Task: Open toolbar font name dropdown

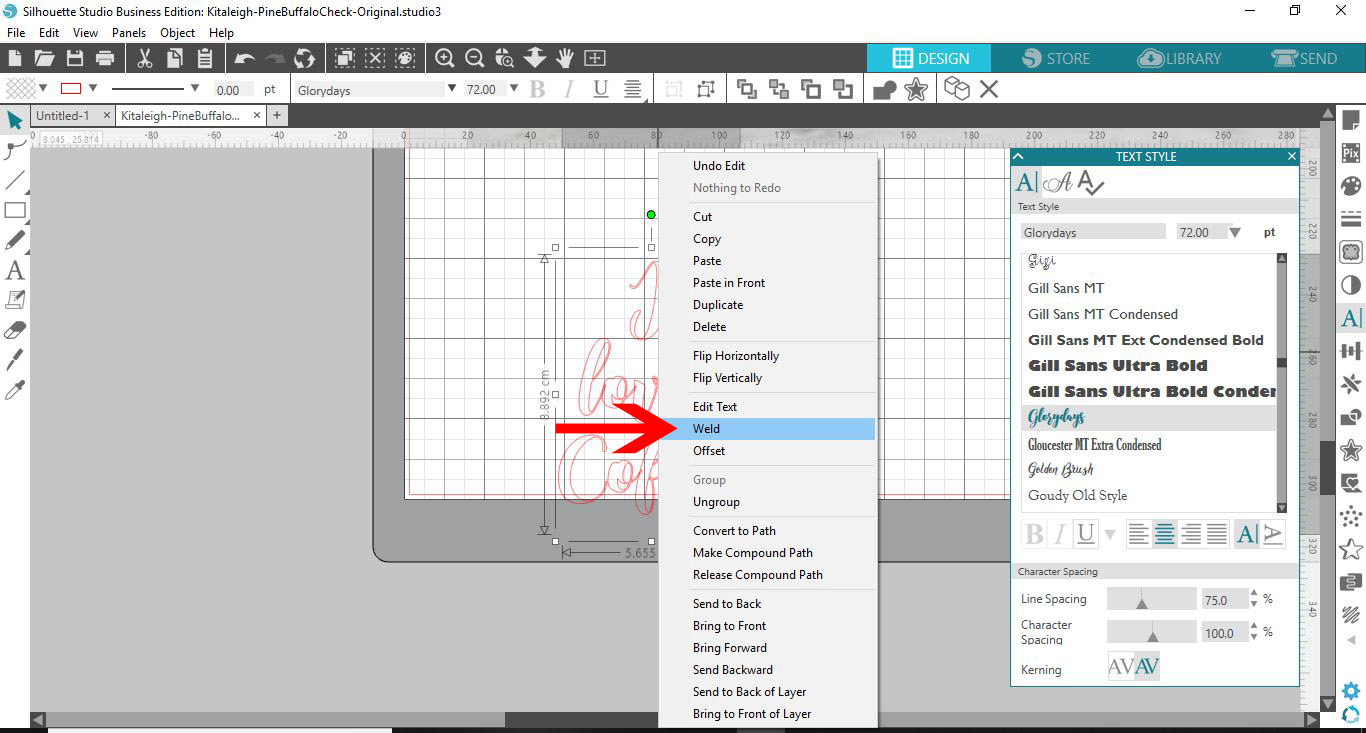Action: point(451,89)
